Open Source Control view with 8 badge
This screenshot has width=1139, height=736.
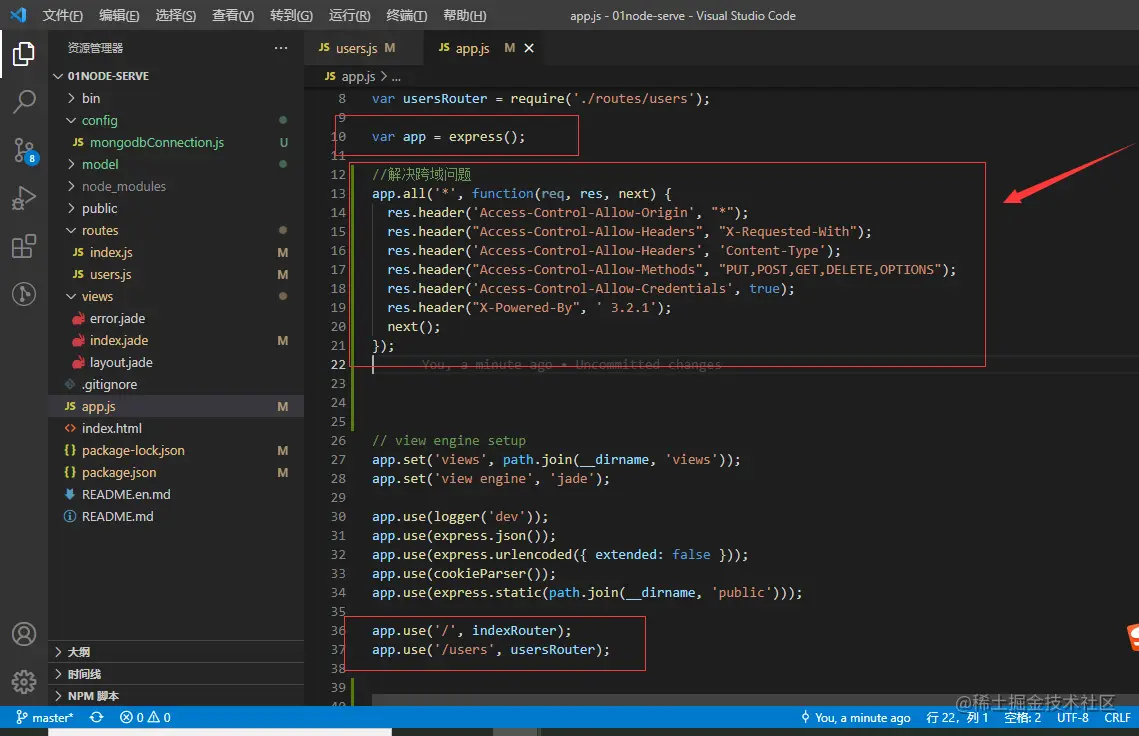tap(23, 150)
